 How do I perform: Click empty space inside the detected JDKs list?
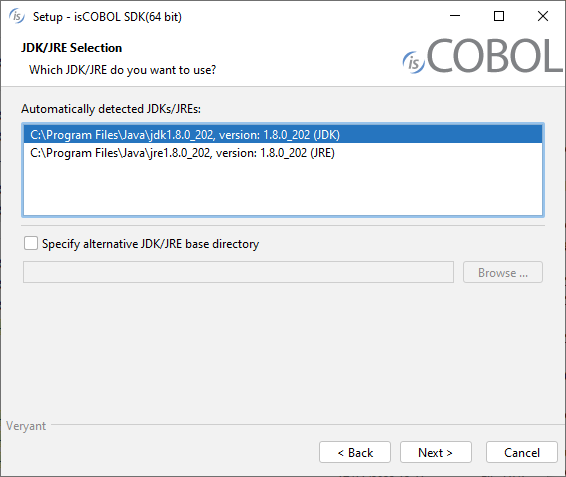[283, 188]
